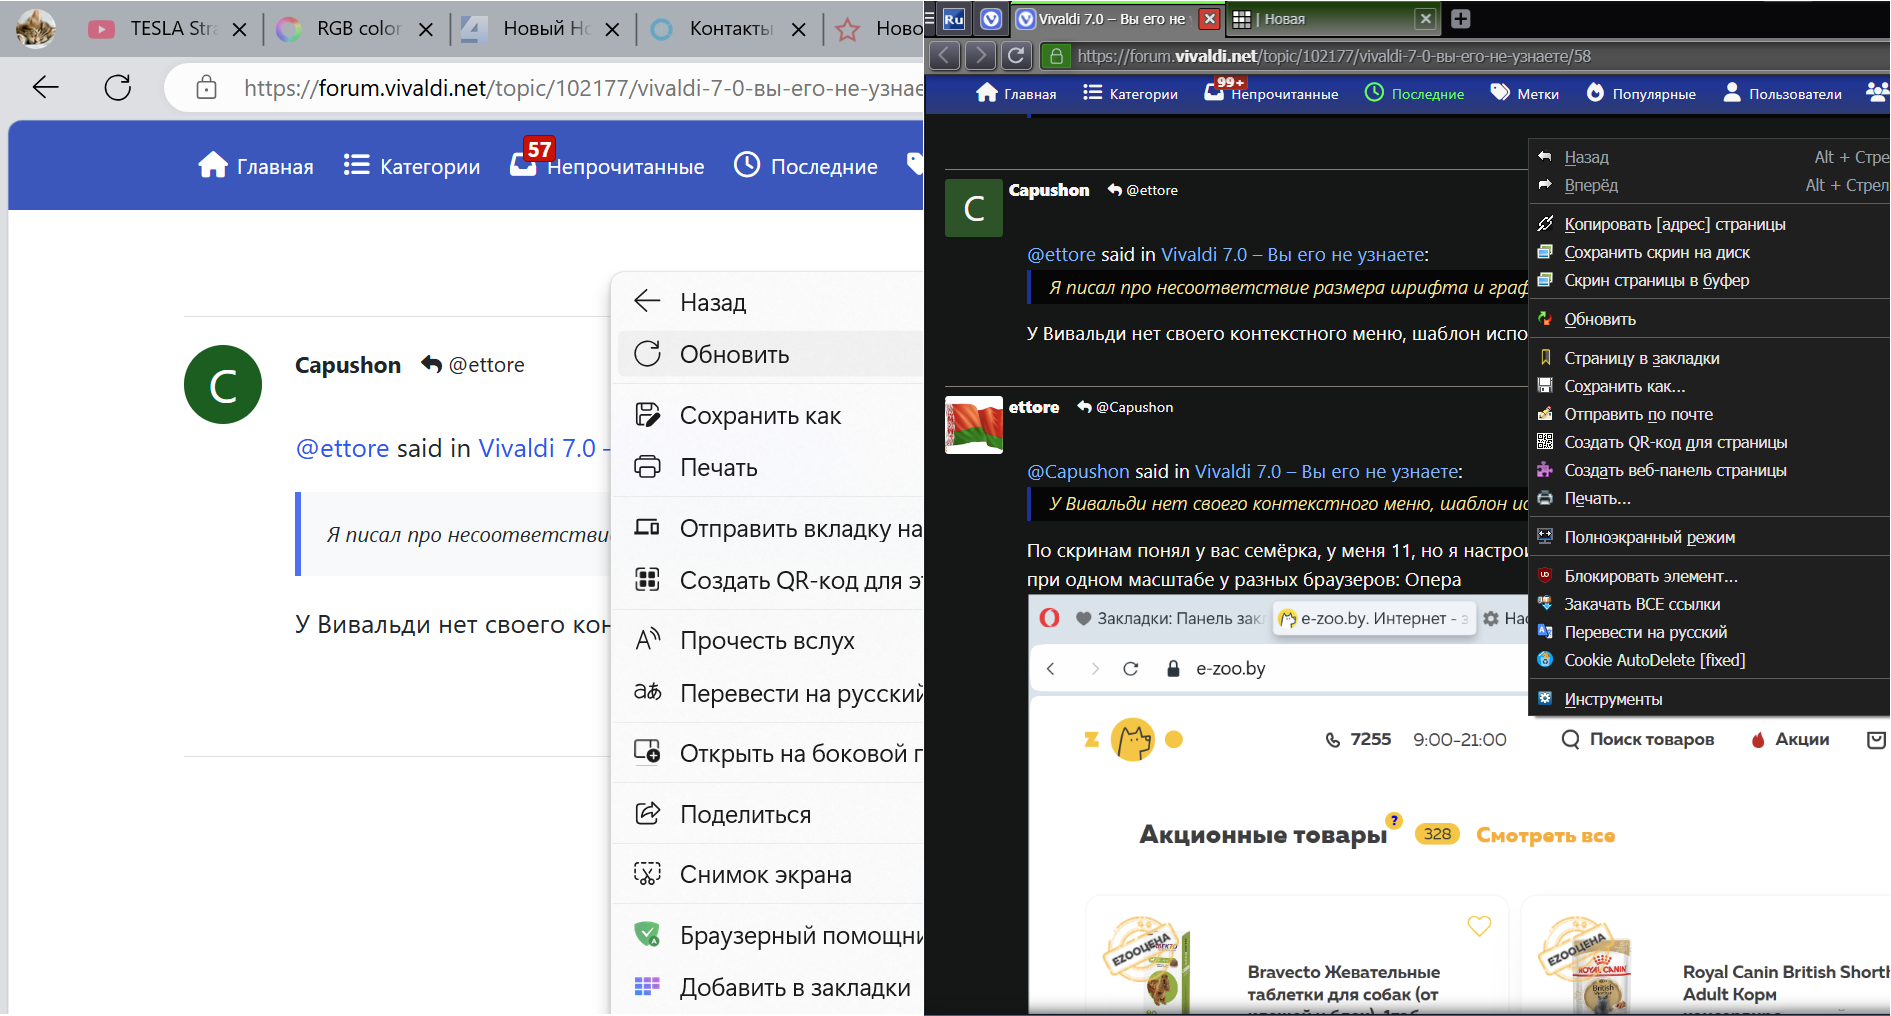Click site info lock icon in left address bar

[206, 88]
